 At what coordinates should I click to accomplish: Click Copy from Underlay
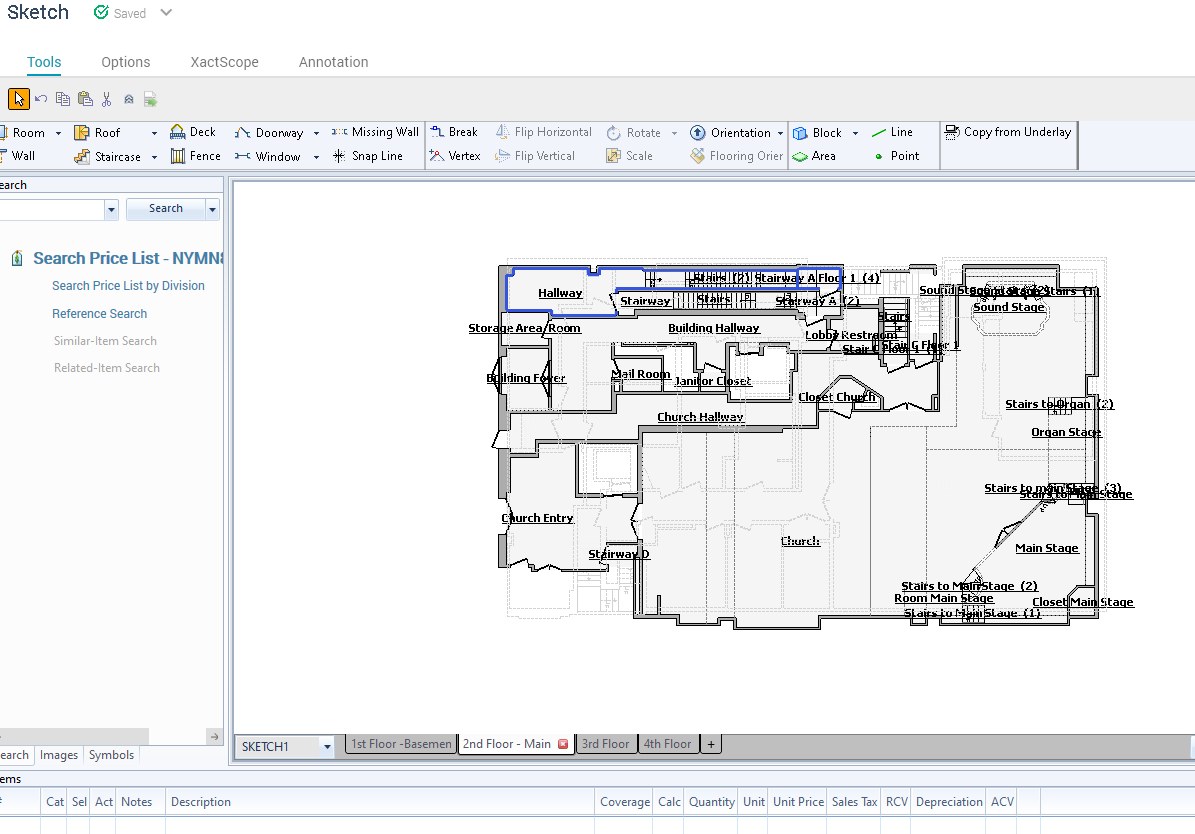click(1008, 132)
